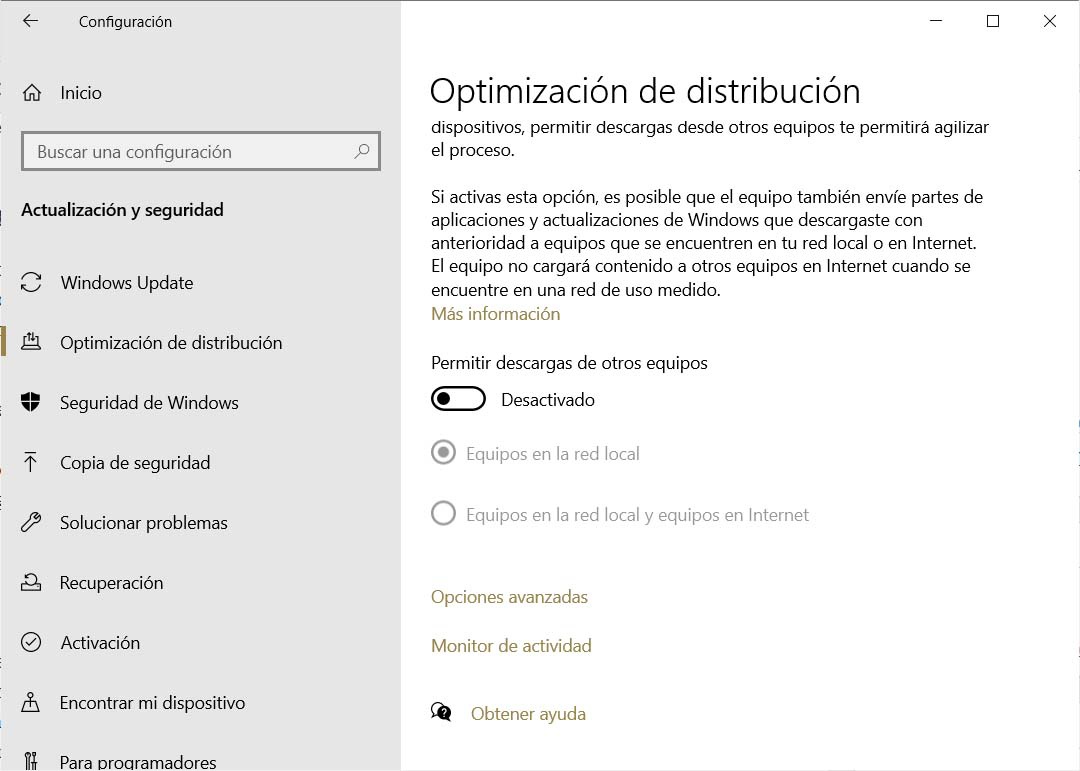Enable Permitir descargas de otros equipos
This screenshot has width=1080, height=771.
[x=458, y=398]
